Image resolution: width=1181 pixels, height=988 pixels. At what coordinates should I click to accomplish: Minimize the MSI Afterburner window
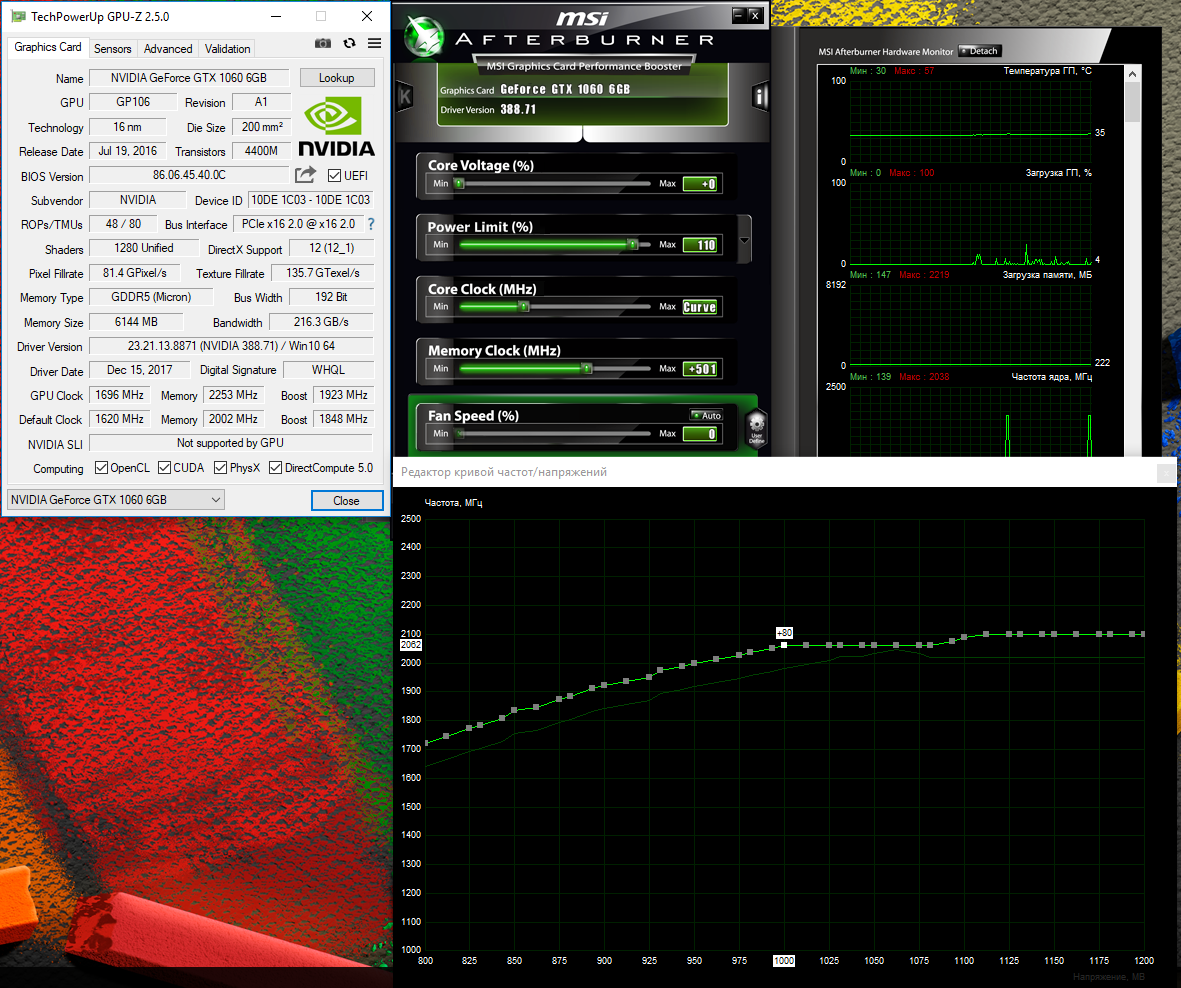(738, 15)
